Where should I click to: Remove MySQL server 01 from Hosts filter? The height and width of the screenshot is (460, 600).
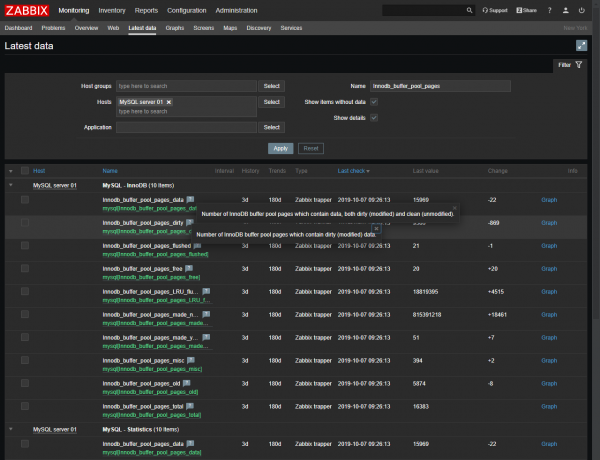tap(169, 102)
